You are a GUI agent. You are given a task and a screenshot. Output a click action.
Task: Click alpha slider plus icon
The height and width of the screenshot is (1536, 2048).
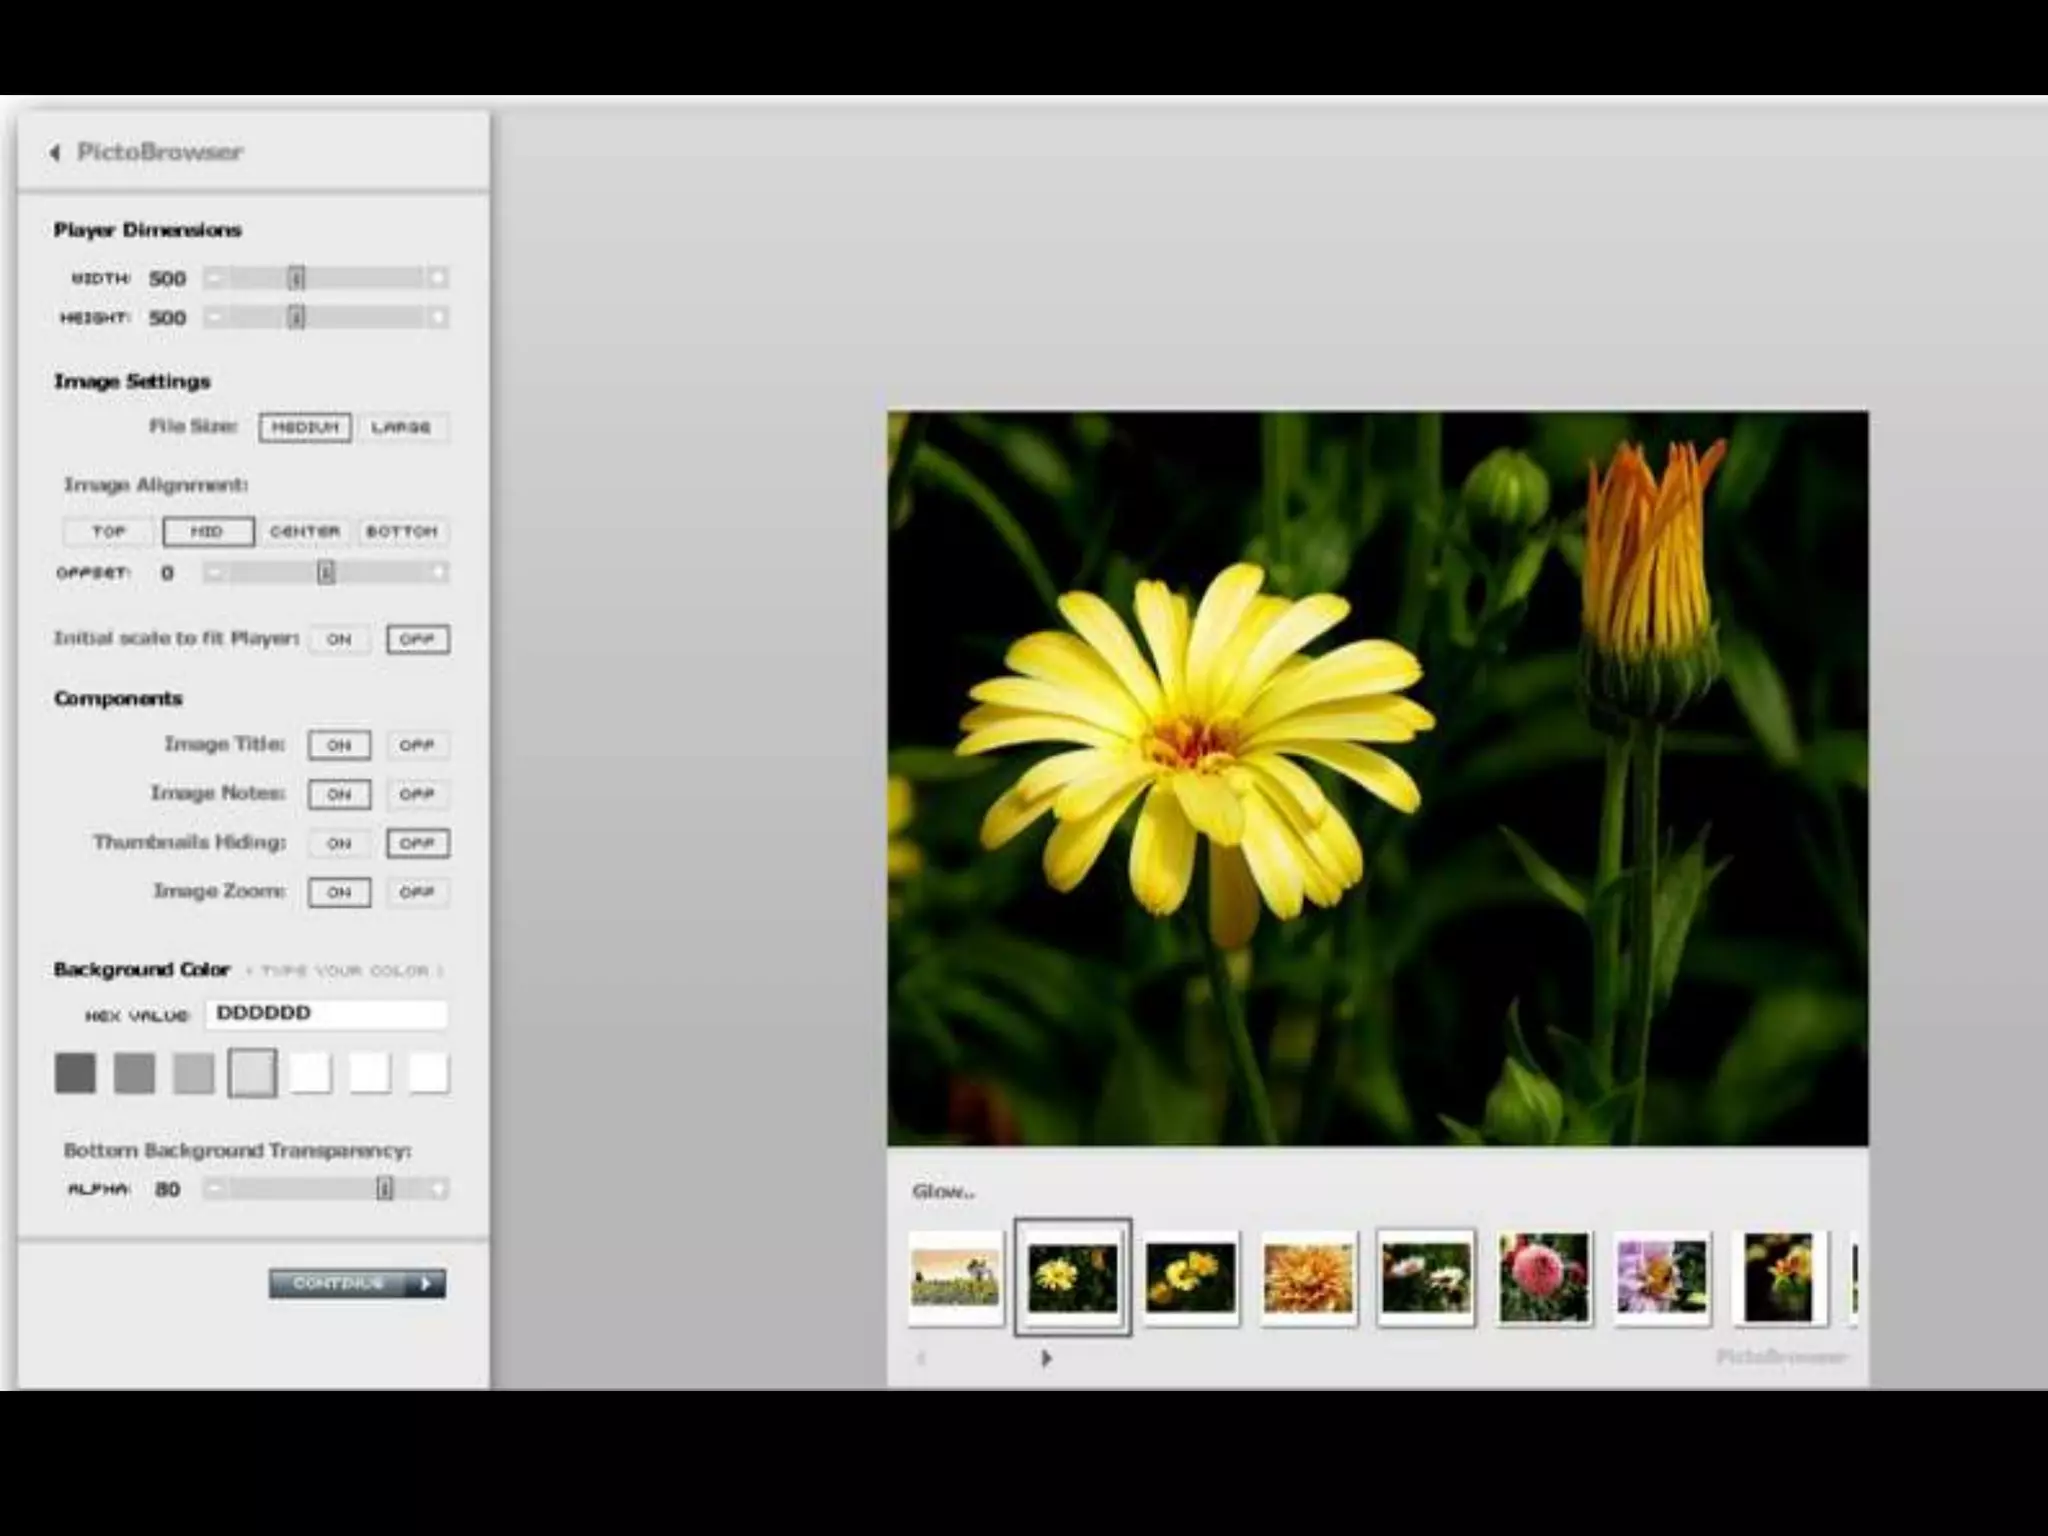coord(438,1189)
